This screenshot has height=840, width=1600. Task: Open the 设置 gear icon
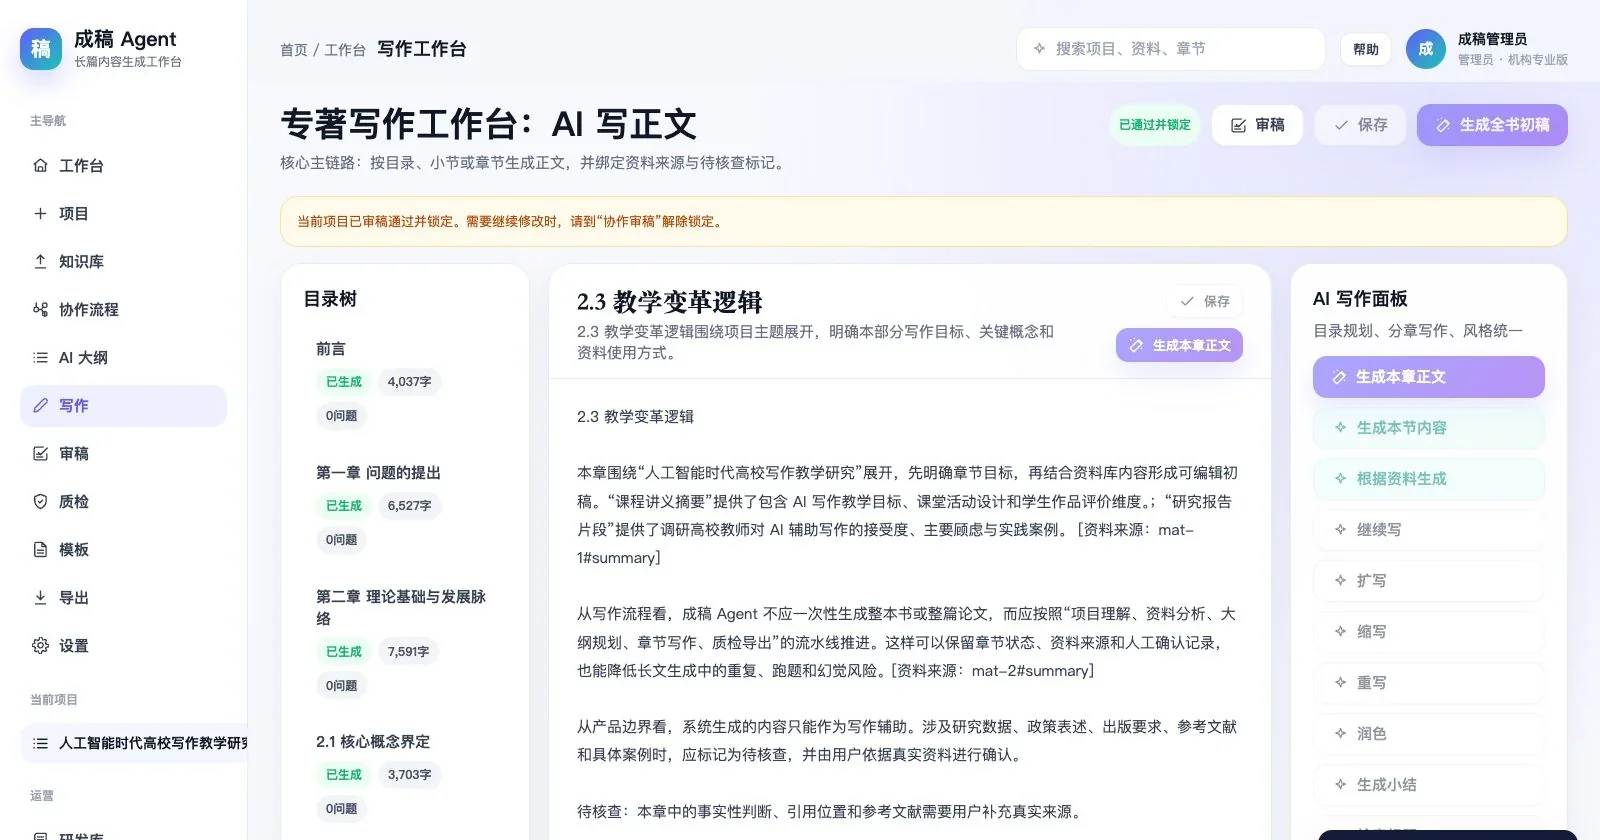(x=40, y=645)
